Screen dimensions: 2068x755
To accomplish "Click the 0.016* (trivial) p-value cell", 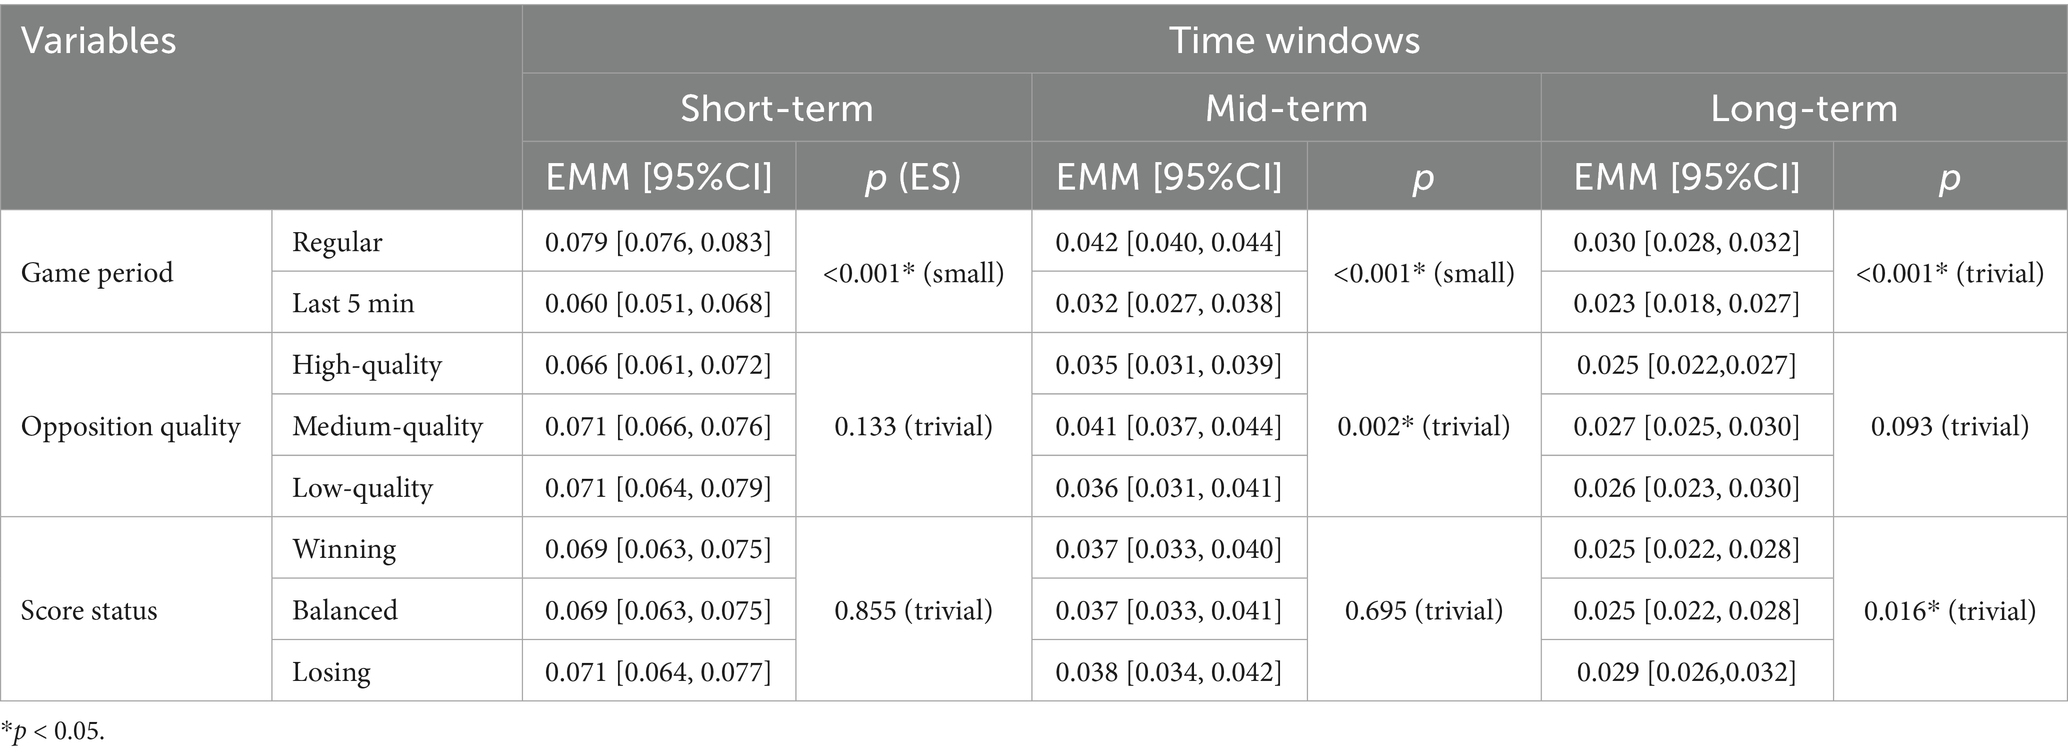I will pos(1949,610).
